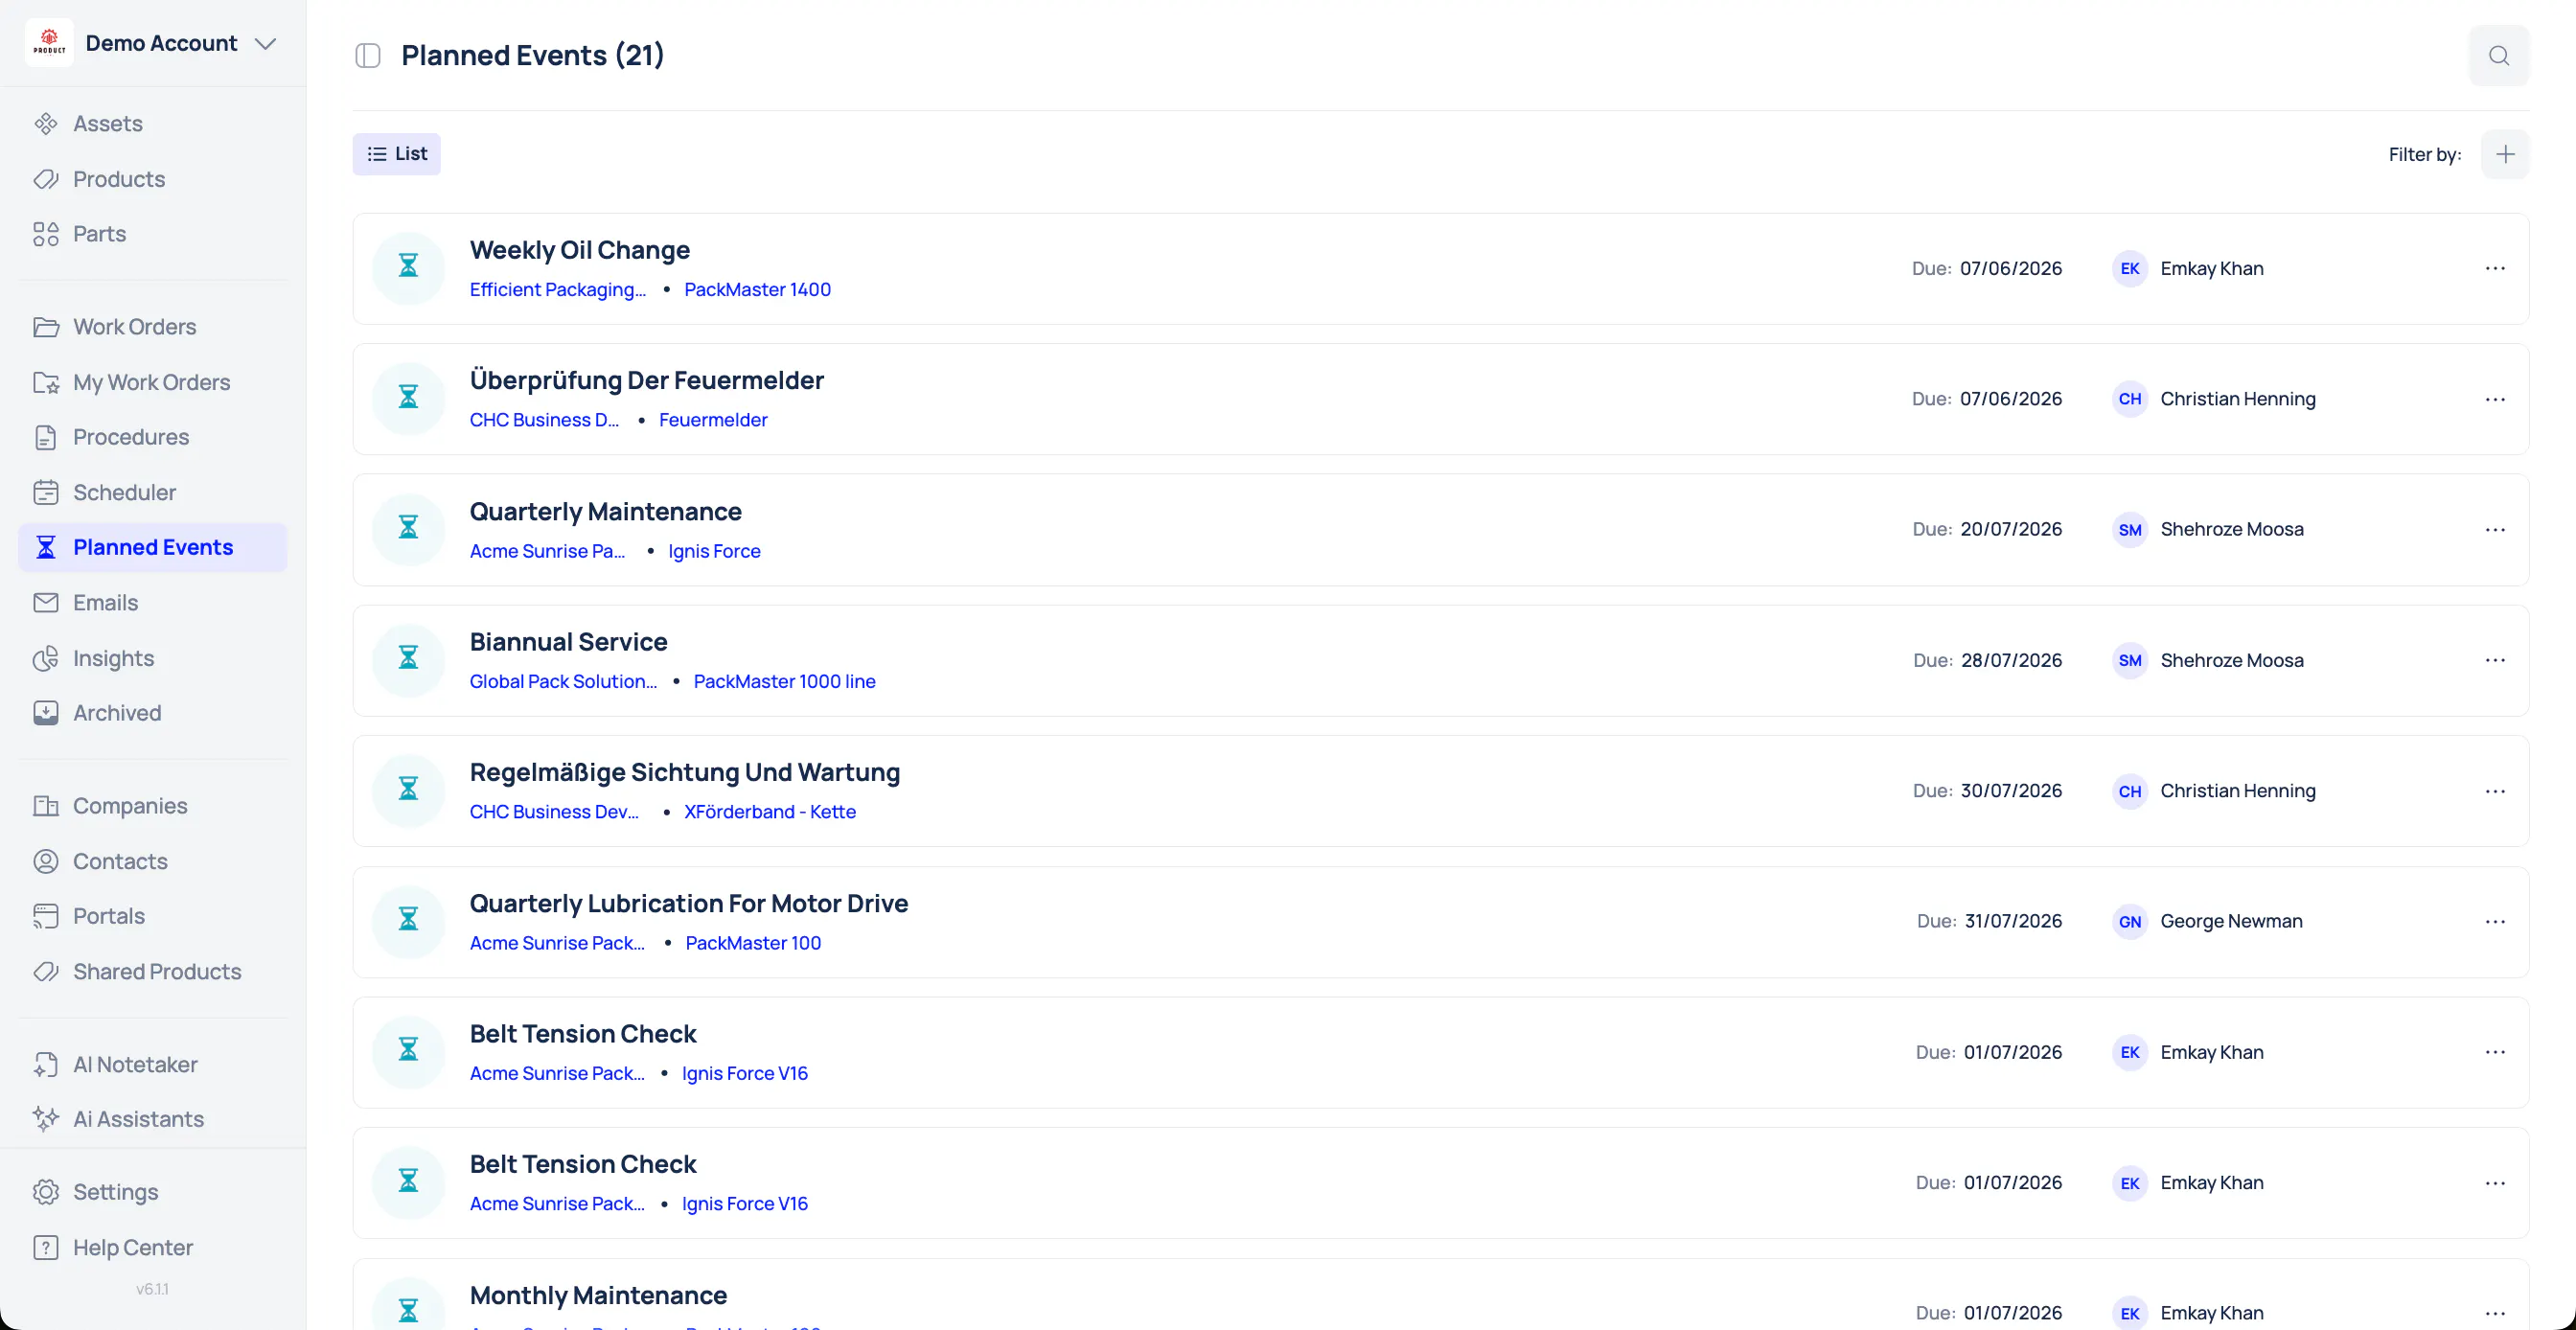Click the hourglass icon for Quarterly Maintenance
The height and width of the screenshot is (1330, 2576).
(x=408, y=528)
